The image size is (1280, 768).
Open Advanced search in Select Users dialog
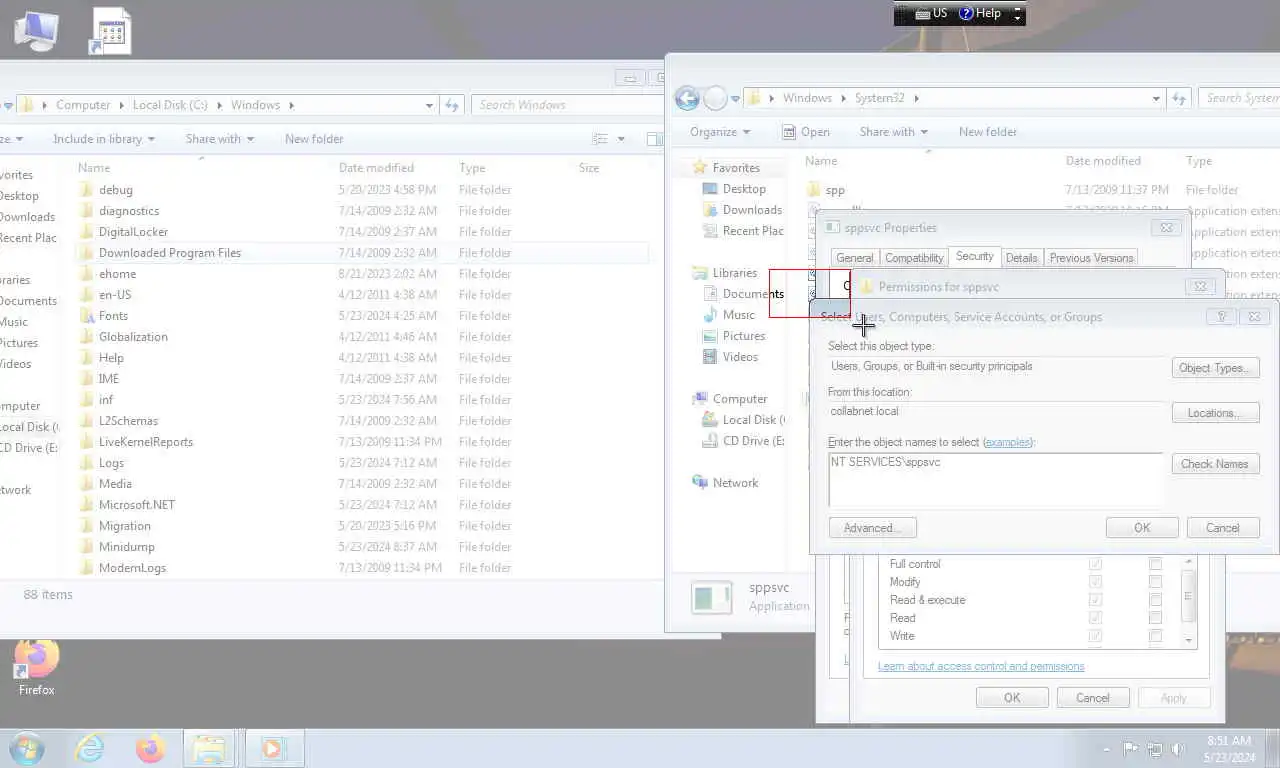872,528
